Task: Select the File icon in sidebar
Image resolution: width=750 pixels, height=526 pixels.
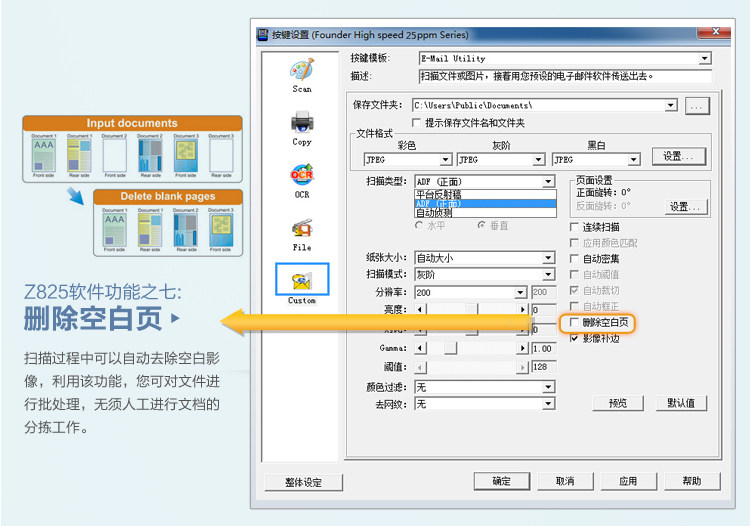Action: pos(302,229)
